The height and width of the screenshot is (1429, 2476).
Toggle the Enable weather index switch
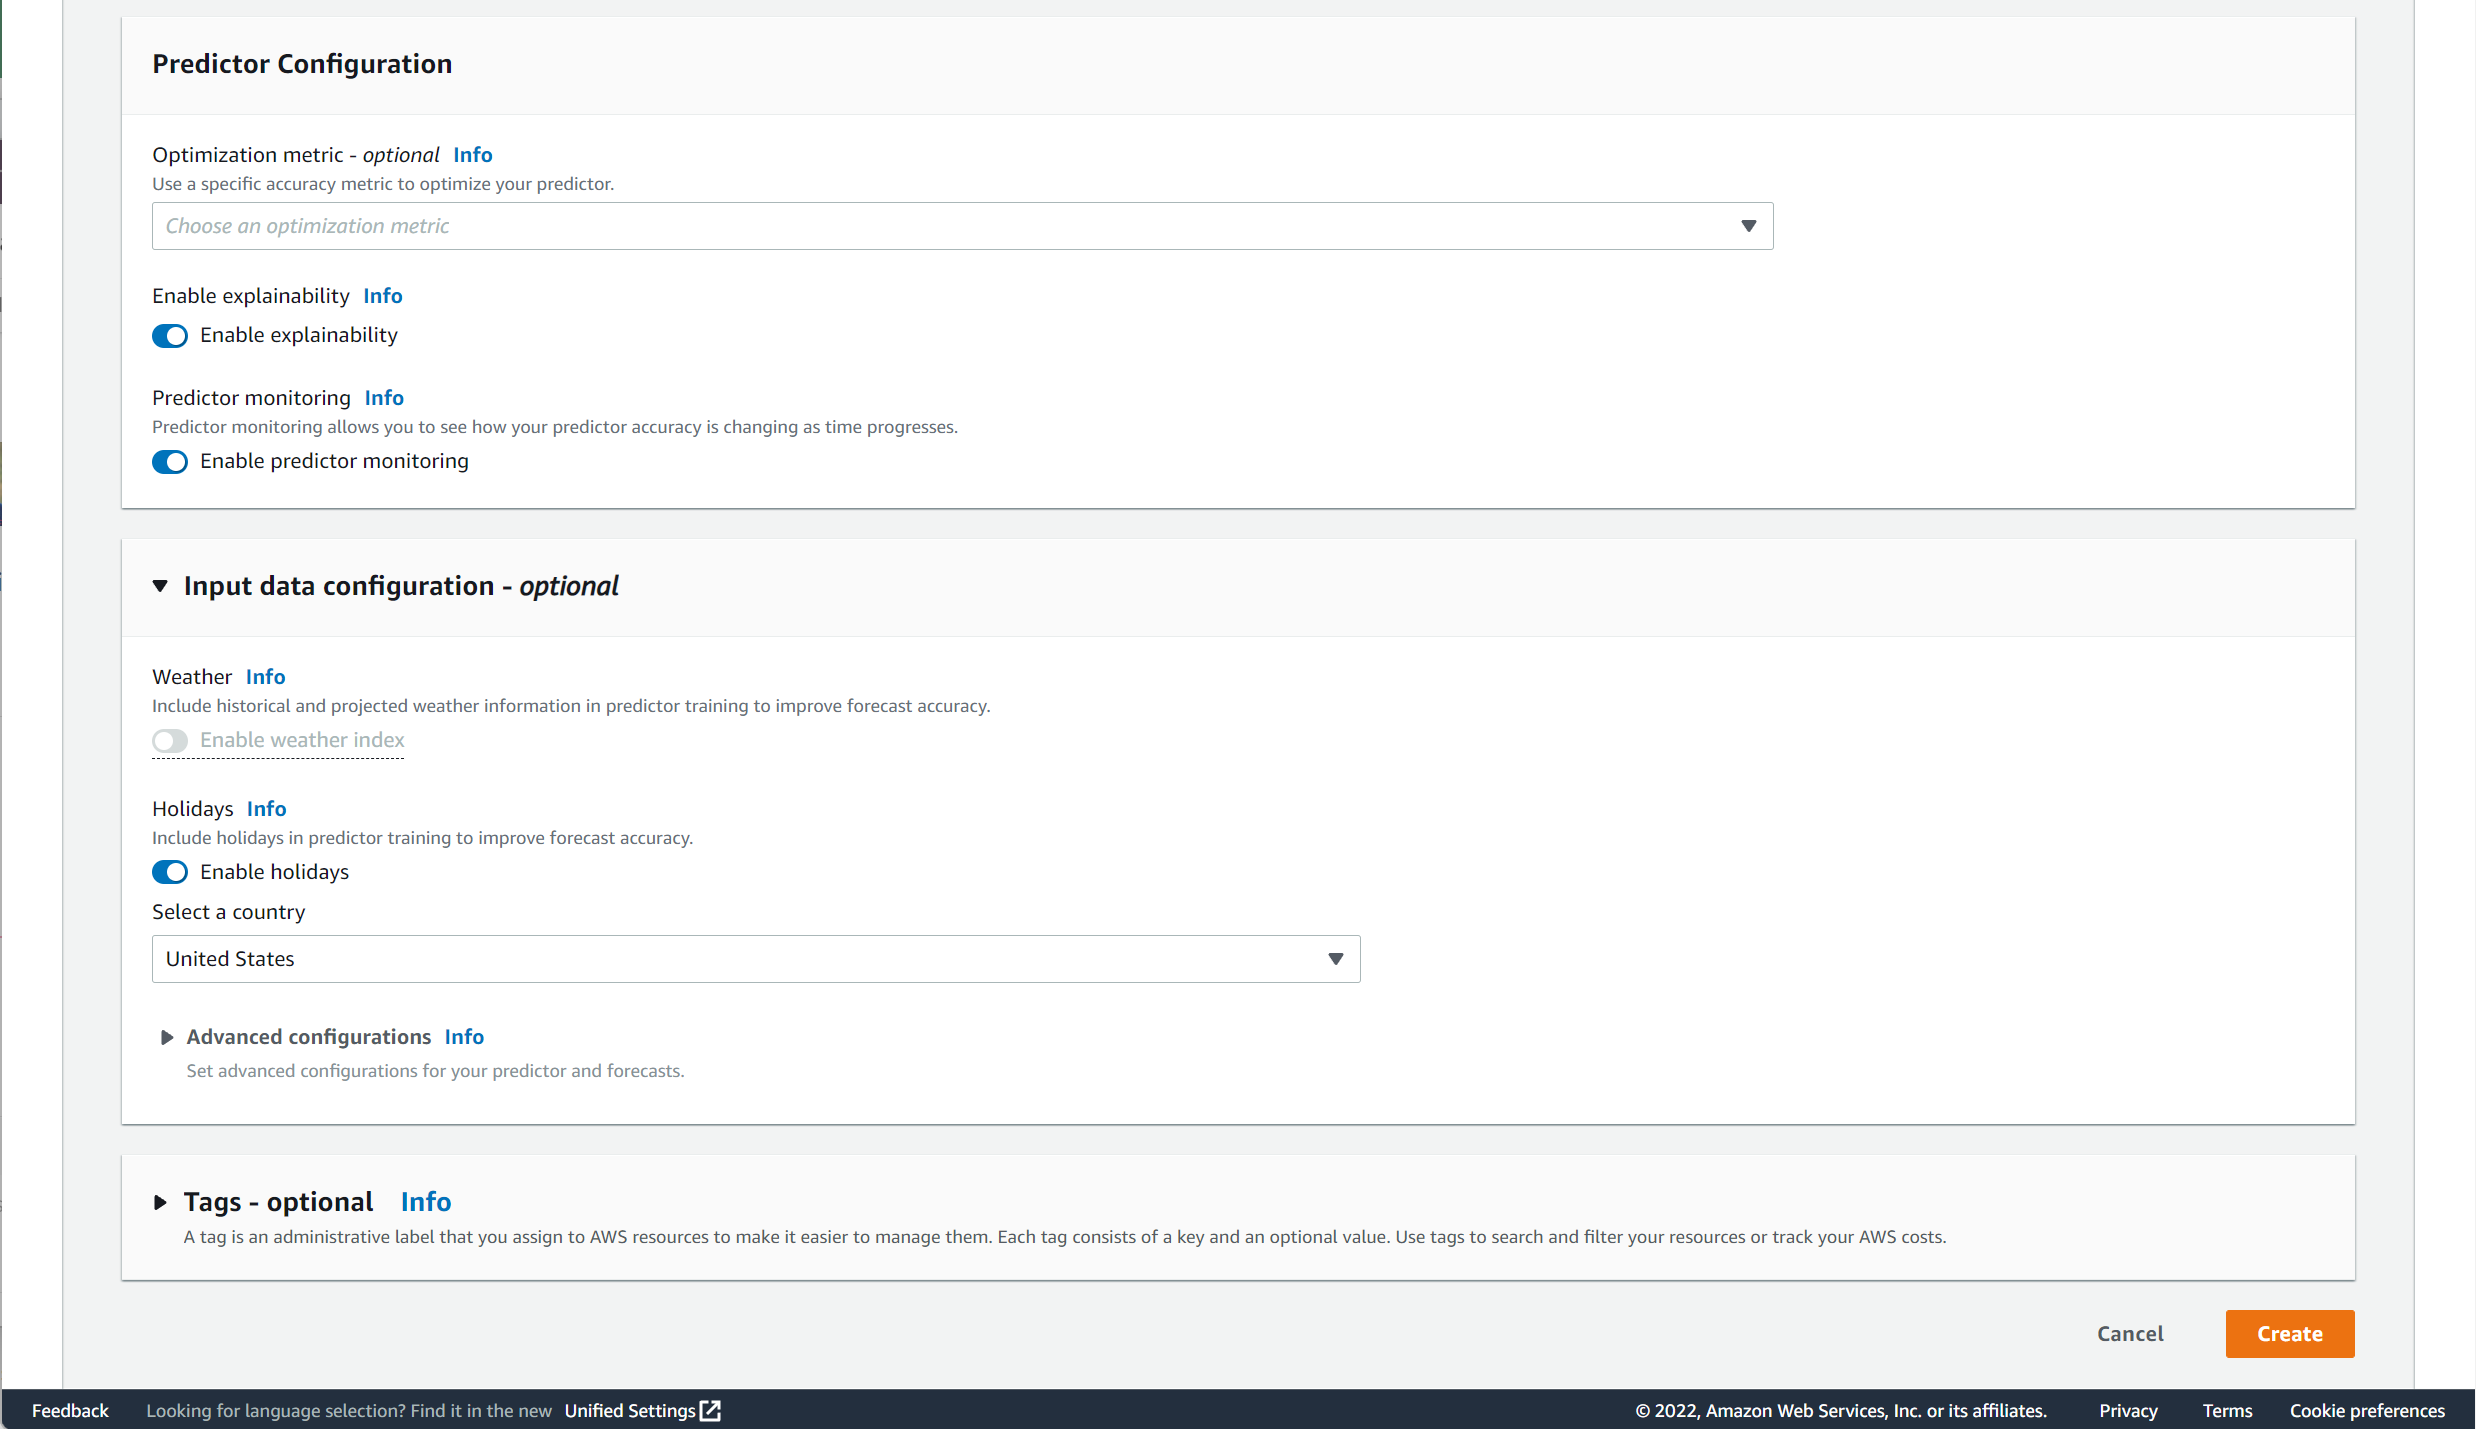pyautogui.click(x=170, y=741)
